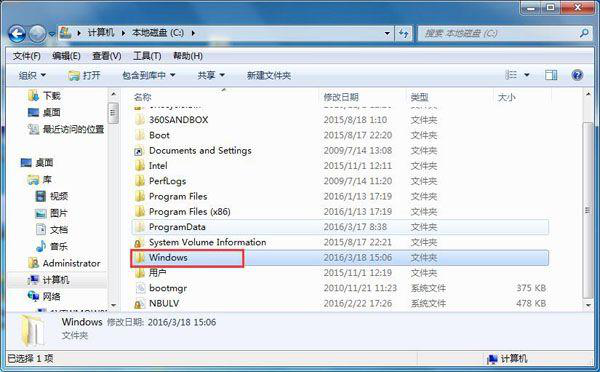This screenshot has width=600, height=372.
Task: Open the 音乐 library
Action: [52, 246]
